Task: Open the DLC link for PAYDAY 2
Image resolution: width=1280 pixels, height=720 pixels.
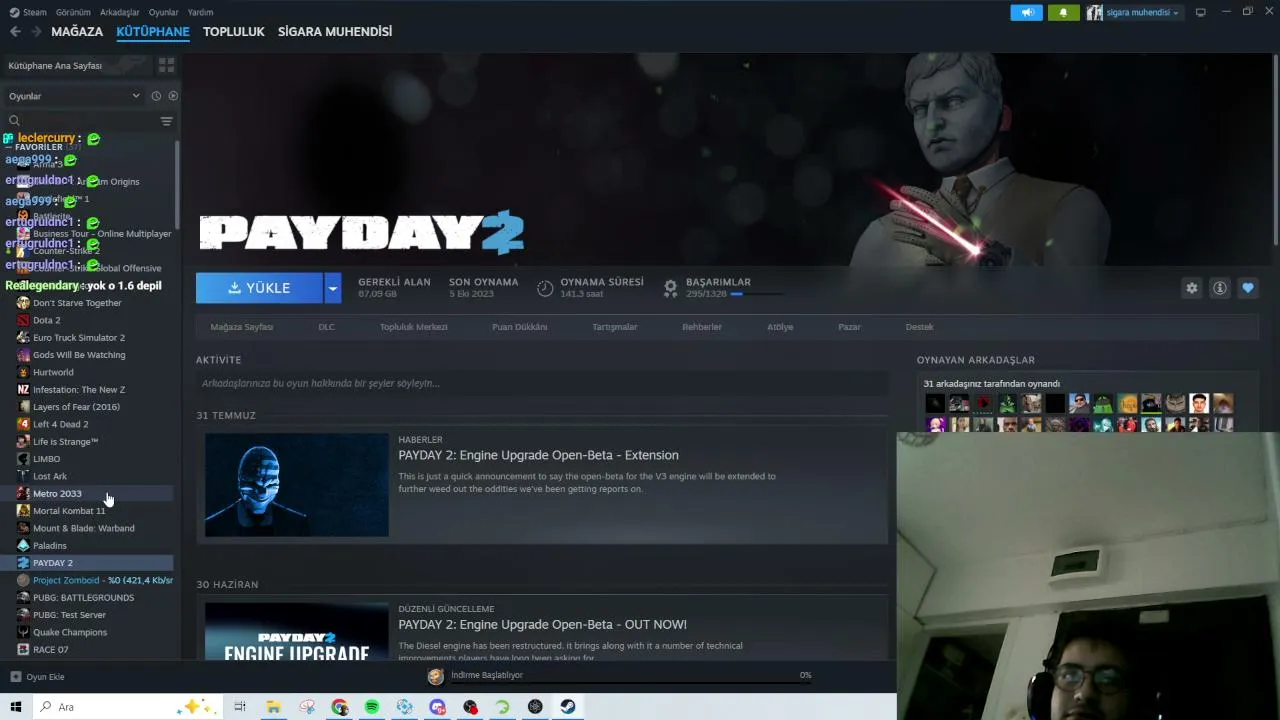Action: point(326,327)
